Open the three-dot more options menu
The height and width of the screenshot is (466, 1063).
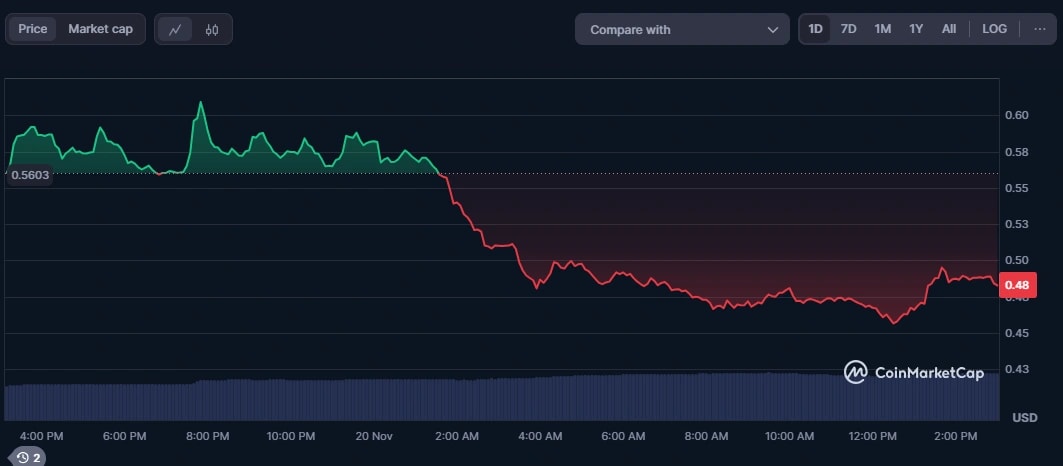1040,29
